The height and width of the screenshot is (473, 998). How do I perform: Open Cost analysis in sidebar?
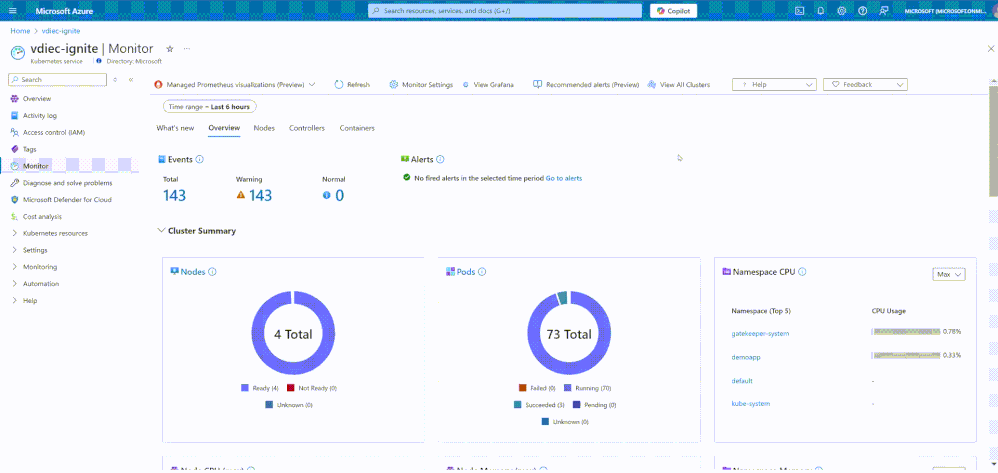(x=42, y=216)
